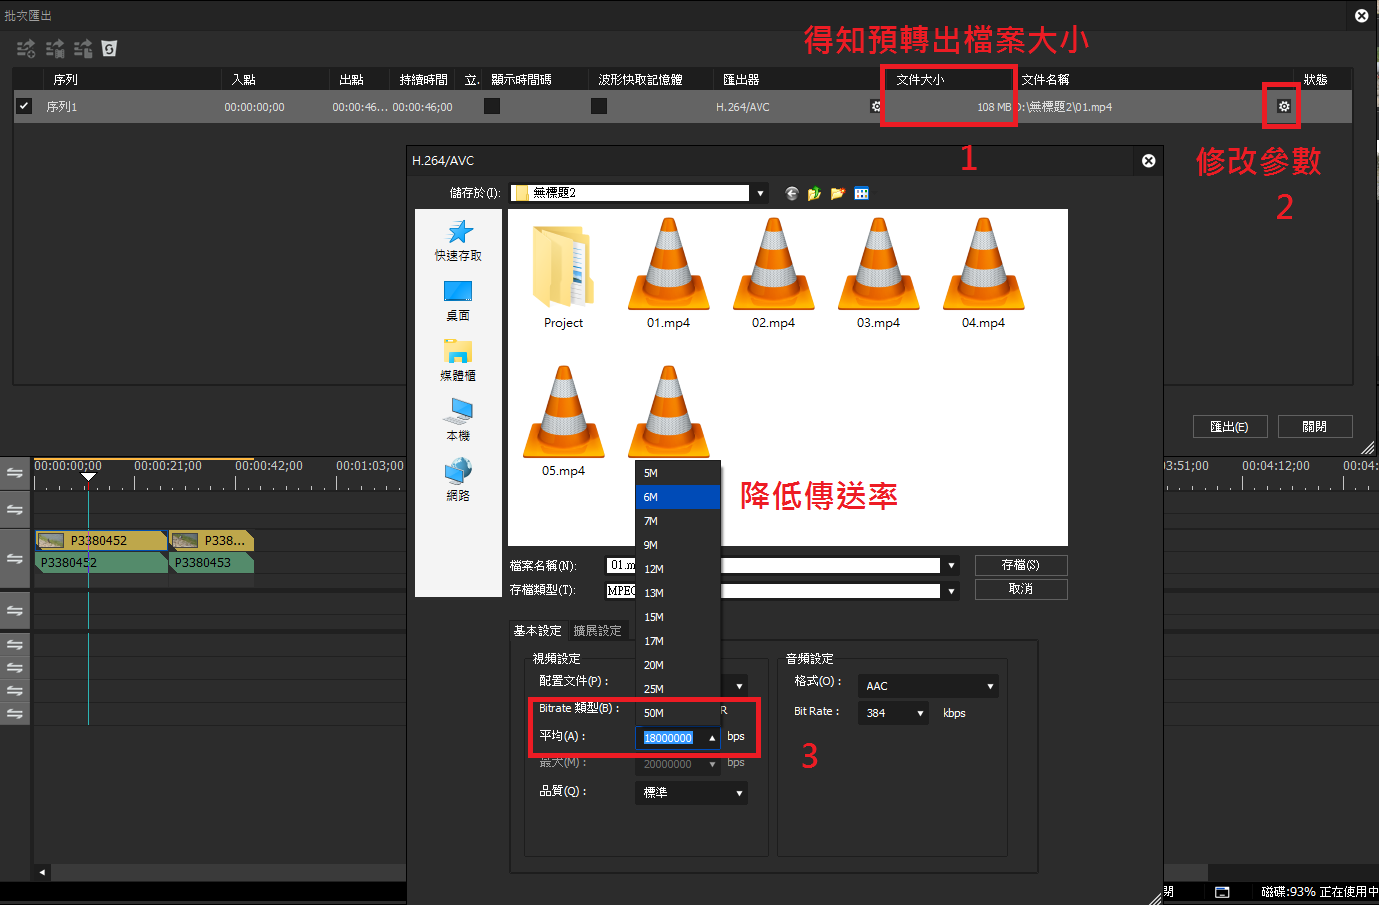Viewport: 1379px width, 905px height.
Task: Click the 匯出 export button
Action: (1229, 426)
